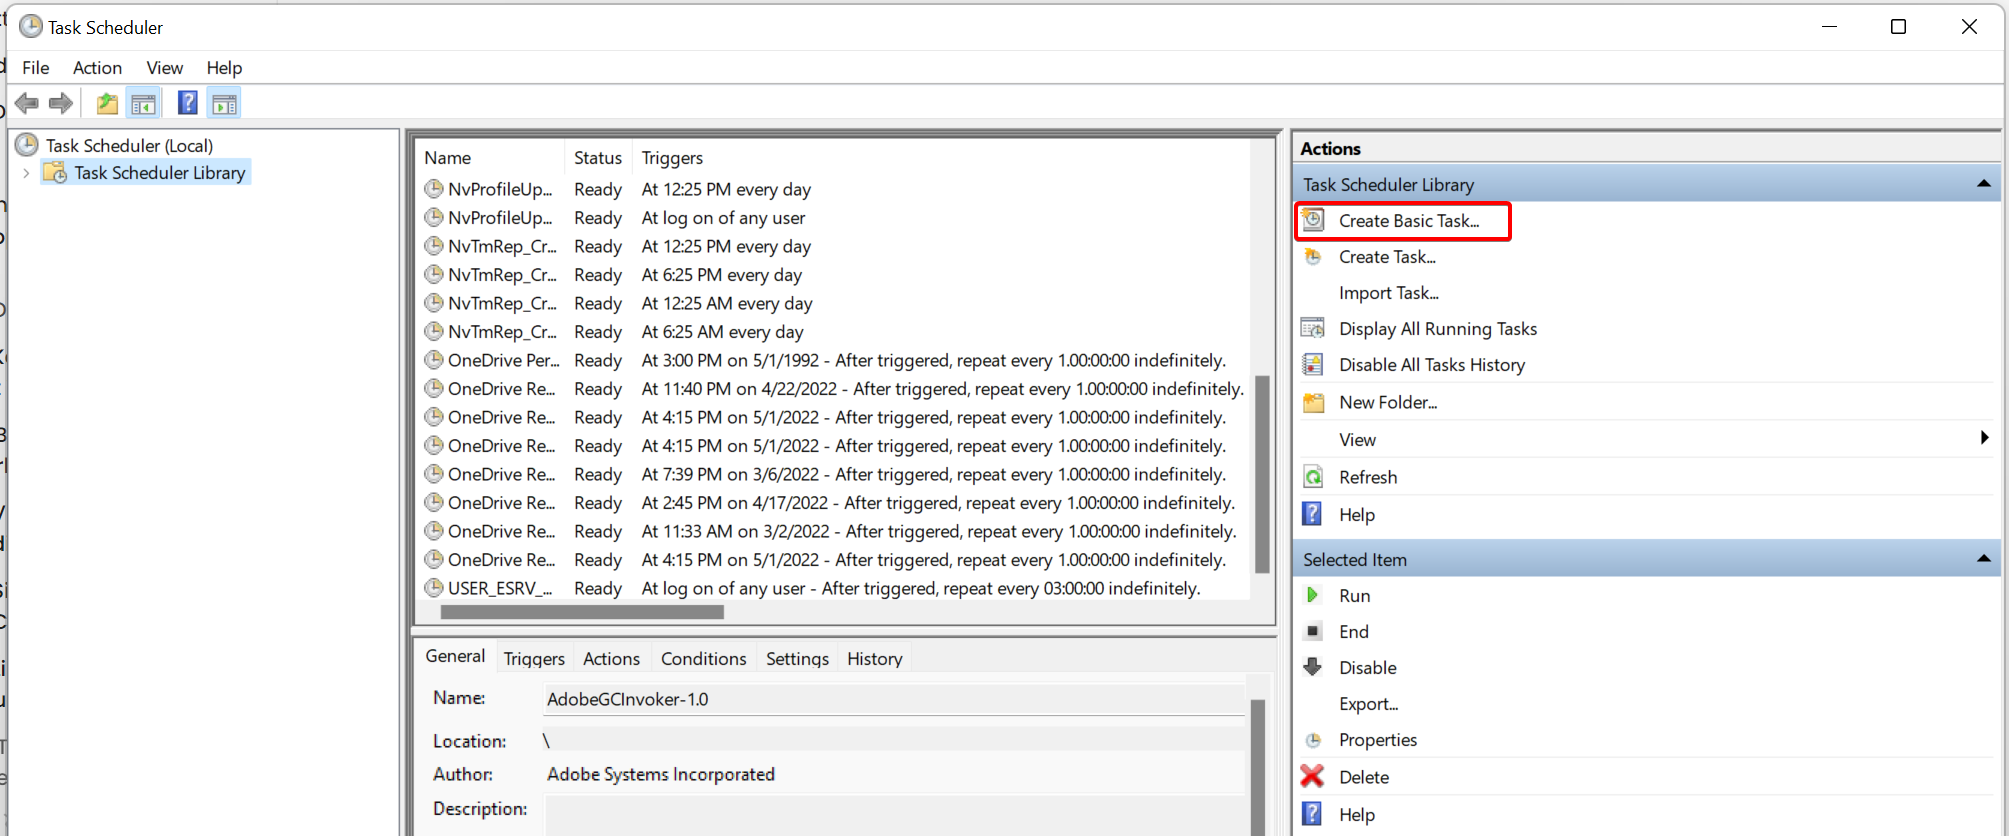
Task: Click the green Run arrow icon
Action: coord(1313,596)
